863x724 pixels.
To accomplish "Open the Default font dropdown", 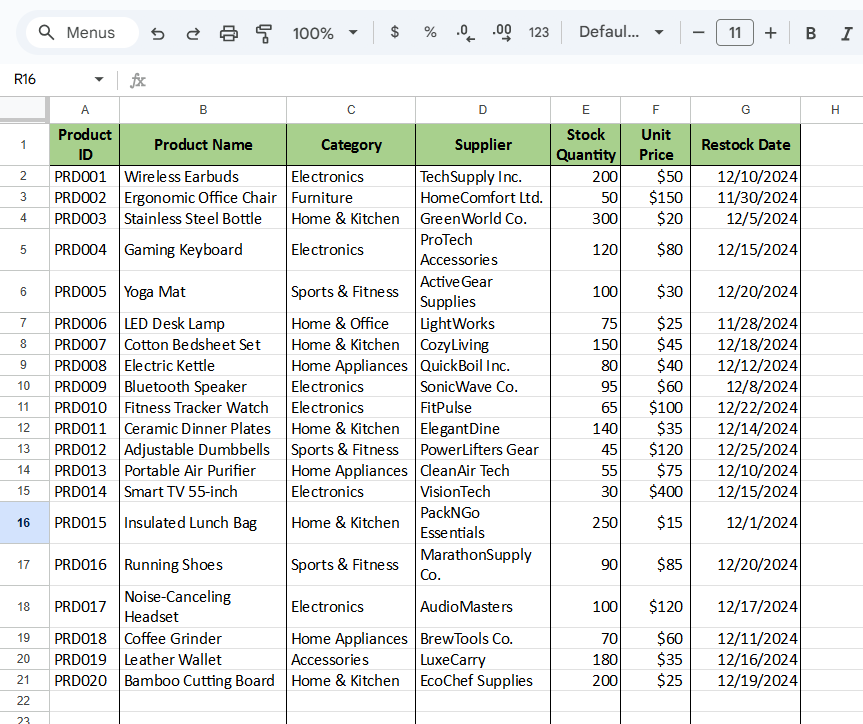I will coord(621,32).
